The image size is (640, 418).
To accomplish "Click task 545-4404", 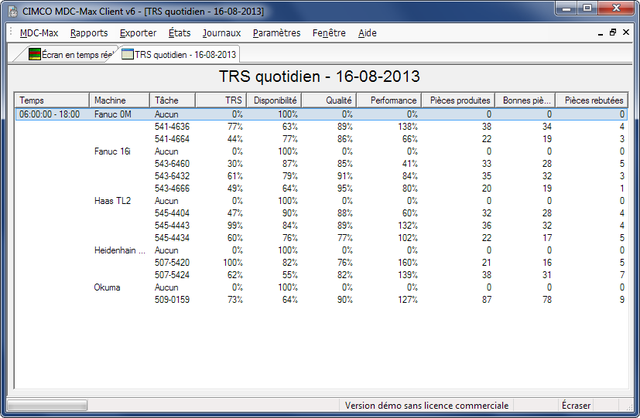I will (x=172, y=213).
